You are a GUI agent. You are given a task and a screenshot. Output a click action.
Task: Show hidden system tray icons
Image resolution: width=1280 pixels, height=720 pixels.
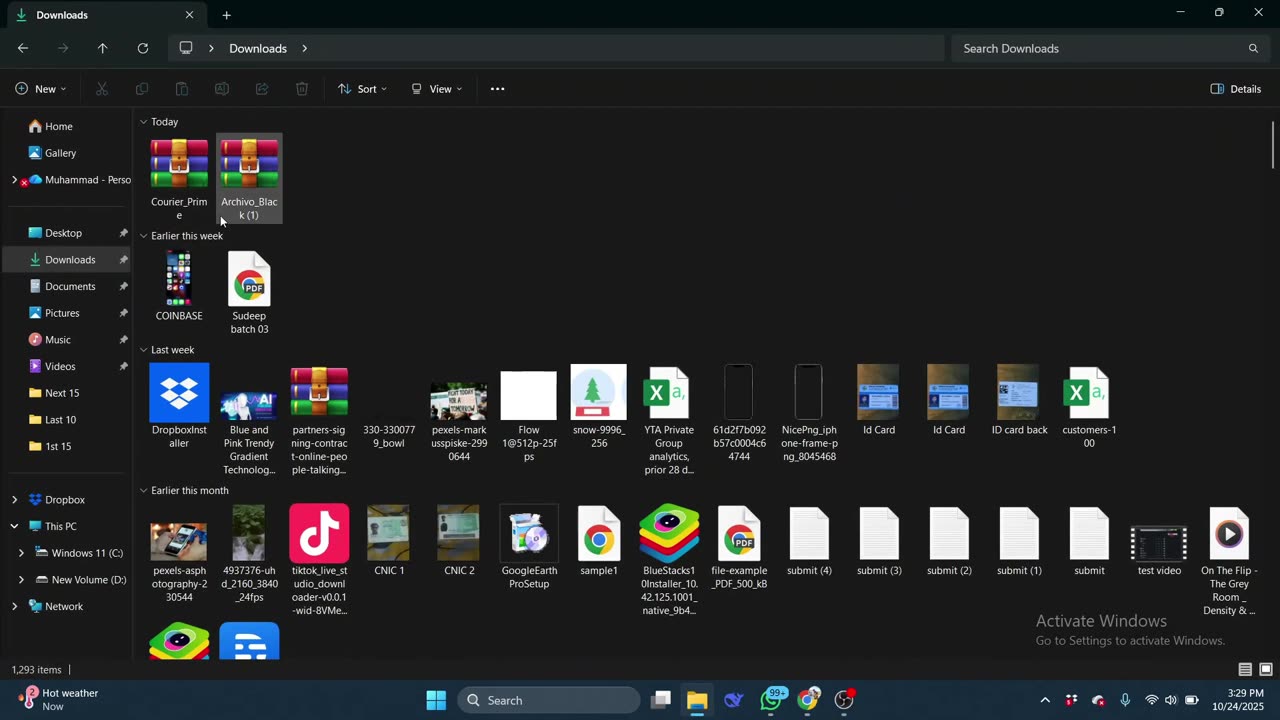click(x=1045, y=700)
